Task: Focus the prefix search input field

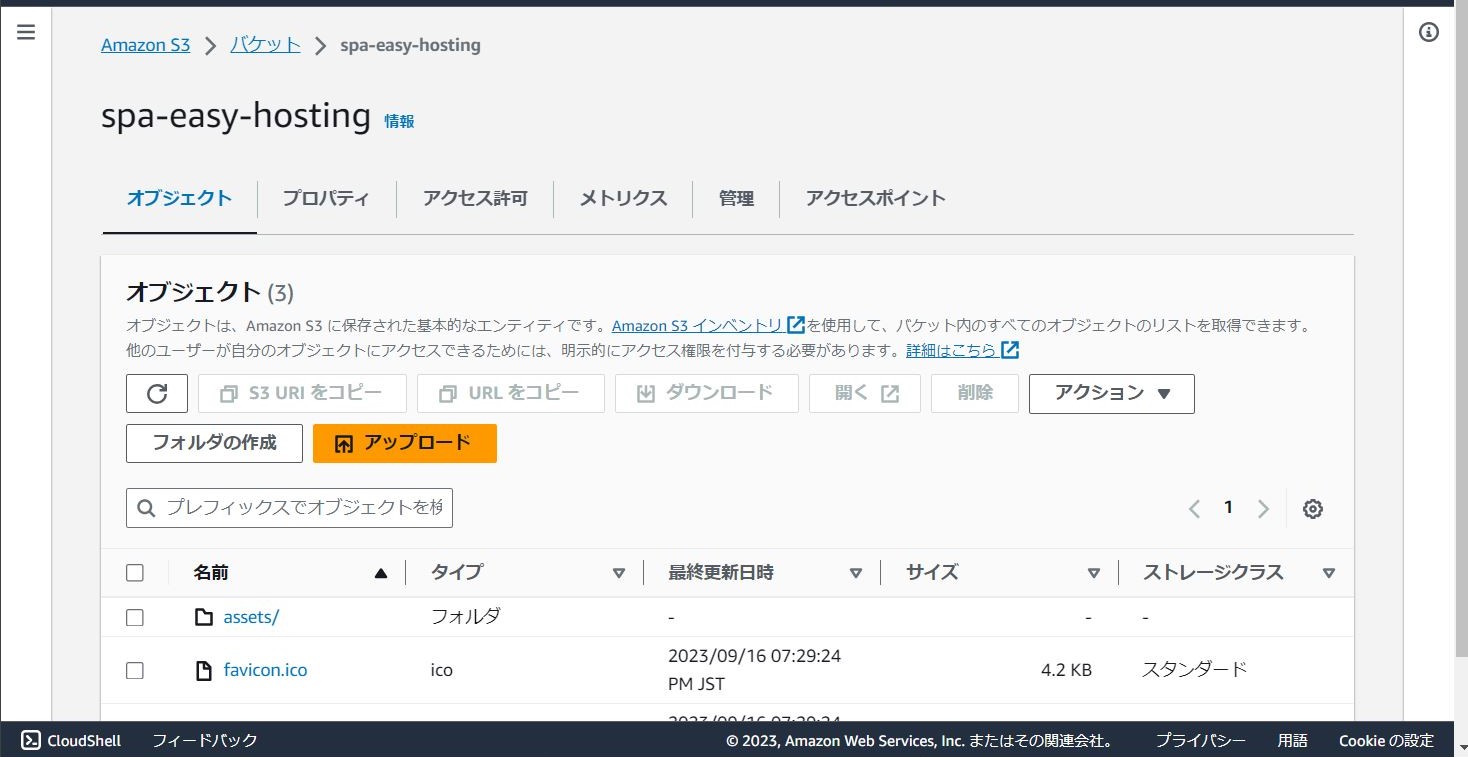Action: (289, 508)
